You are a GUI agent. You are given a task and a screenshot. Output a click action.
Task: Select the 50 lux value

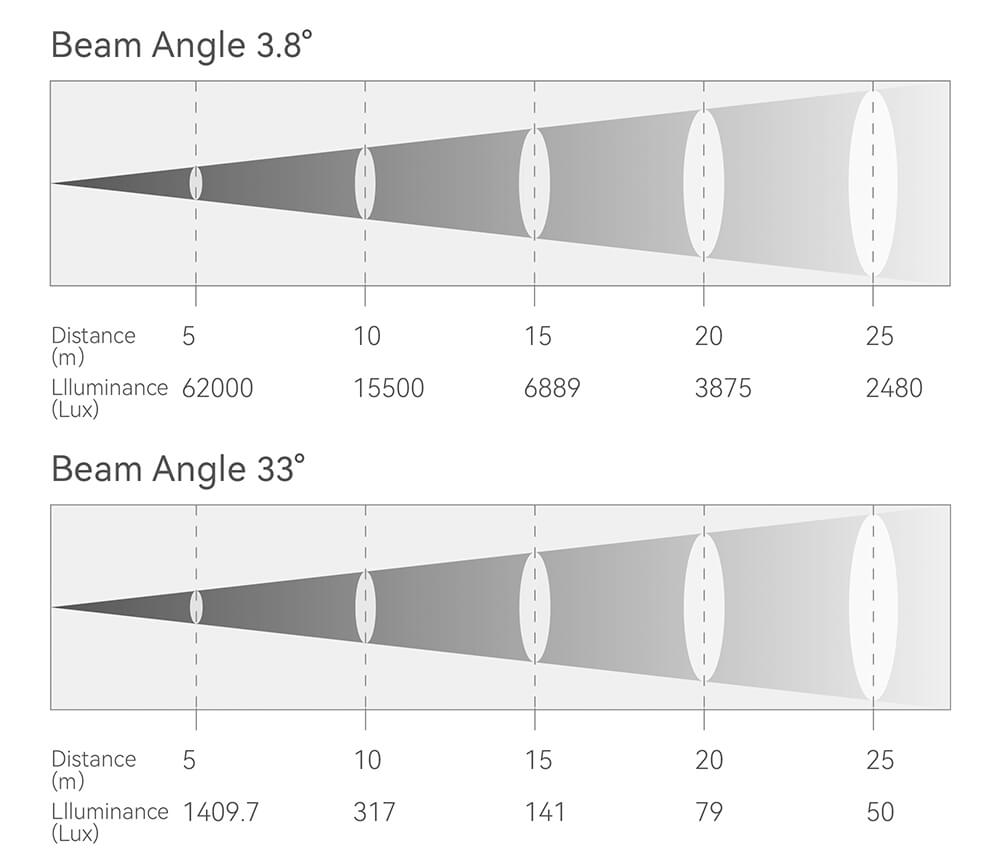pyautogui.click(x=880, y=812)
